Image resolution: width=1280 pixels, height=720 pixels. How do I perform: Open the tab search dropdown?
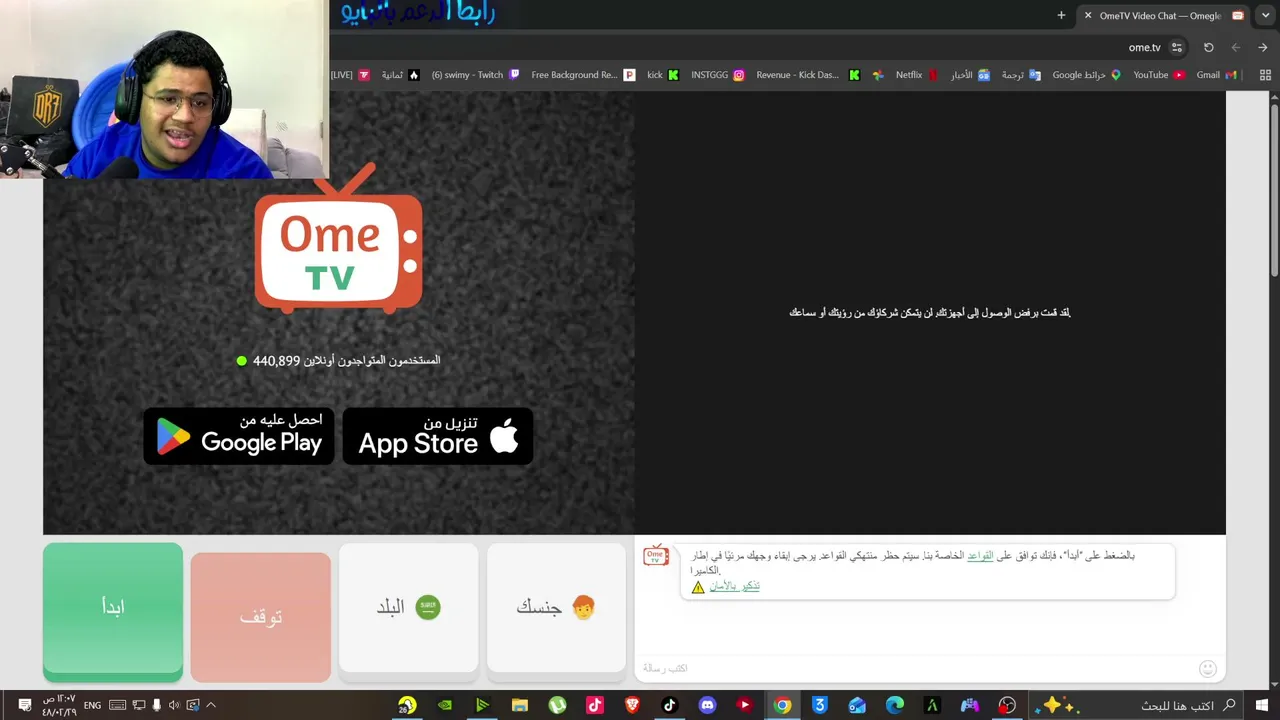pyautogui.click(x=1264, y=15)
